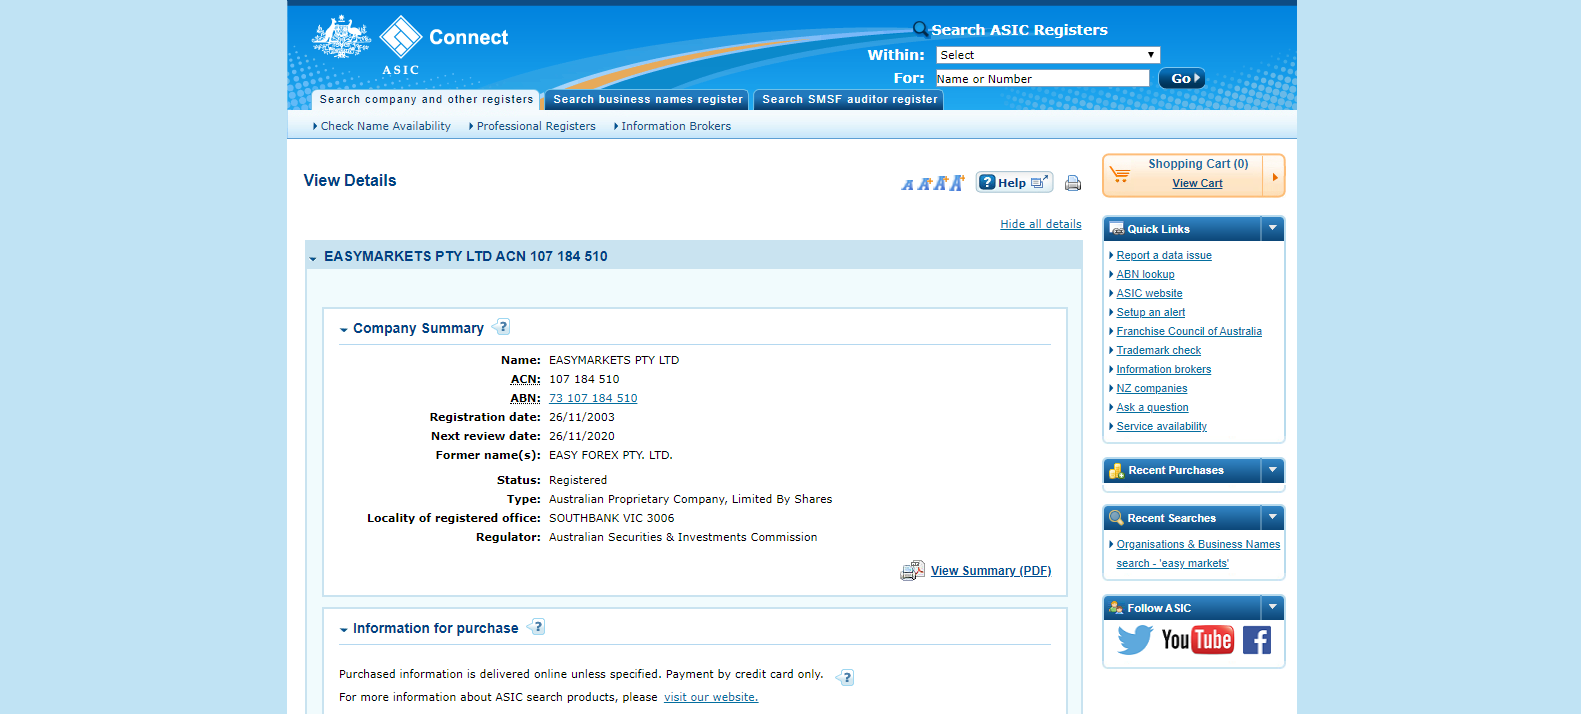Open ABN lookup quick link
The width and height of the screenshot is (1581, 714).
(x=1145, y=274)
